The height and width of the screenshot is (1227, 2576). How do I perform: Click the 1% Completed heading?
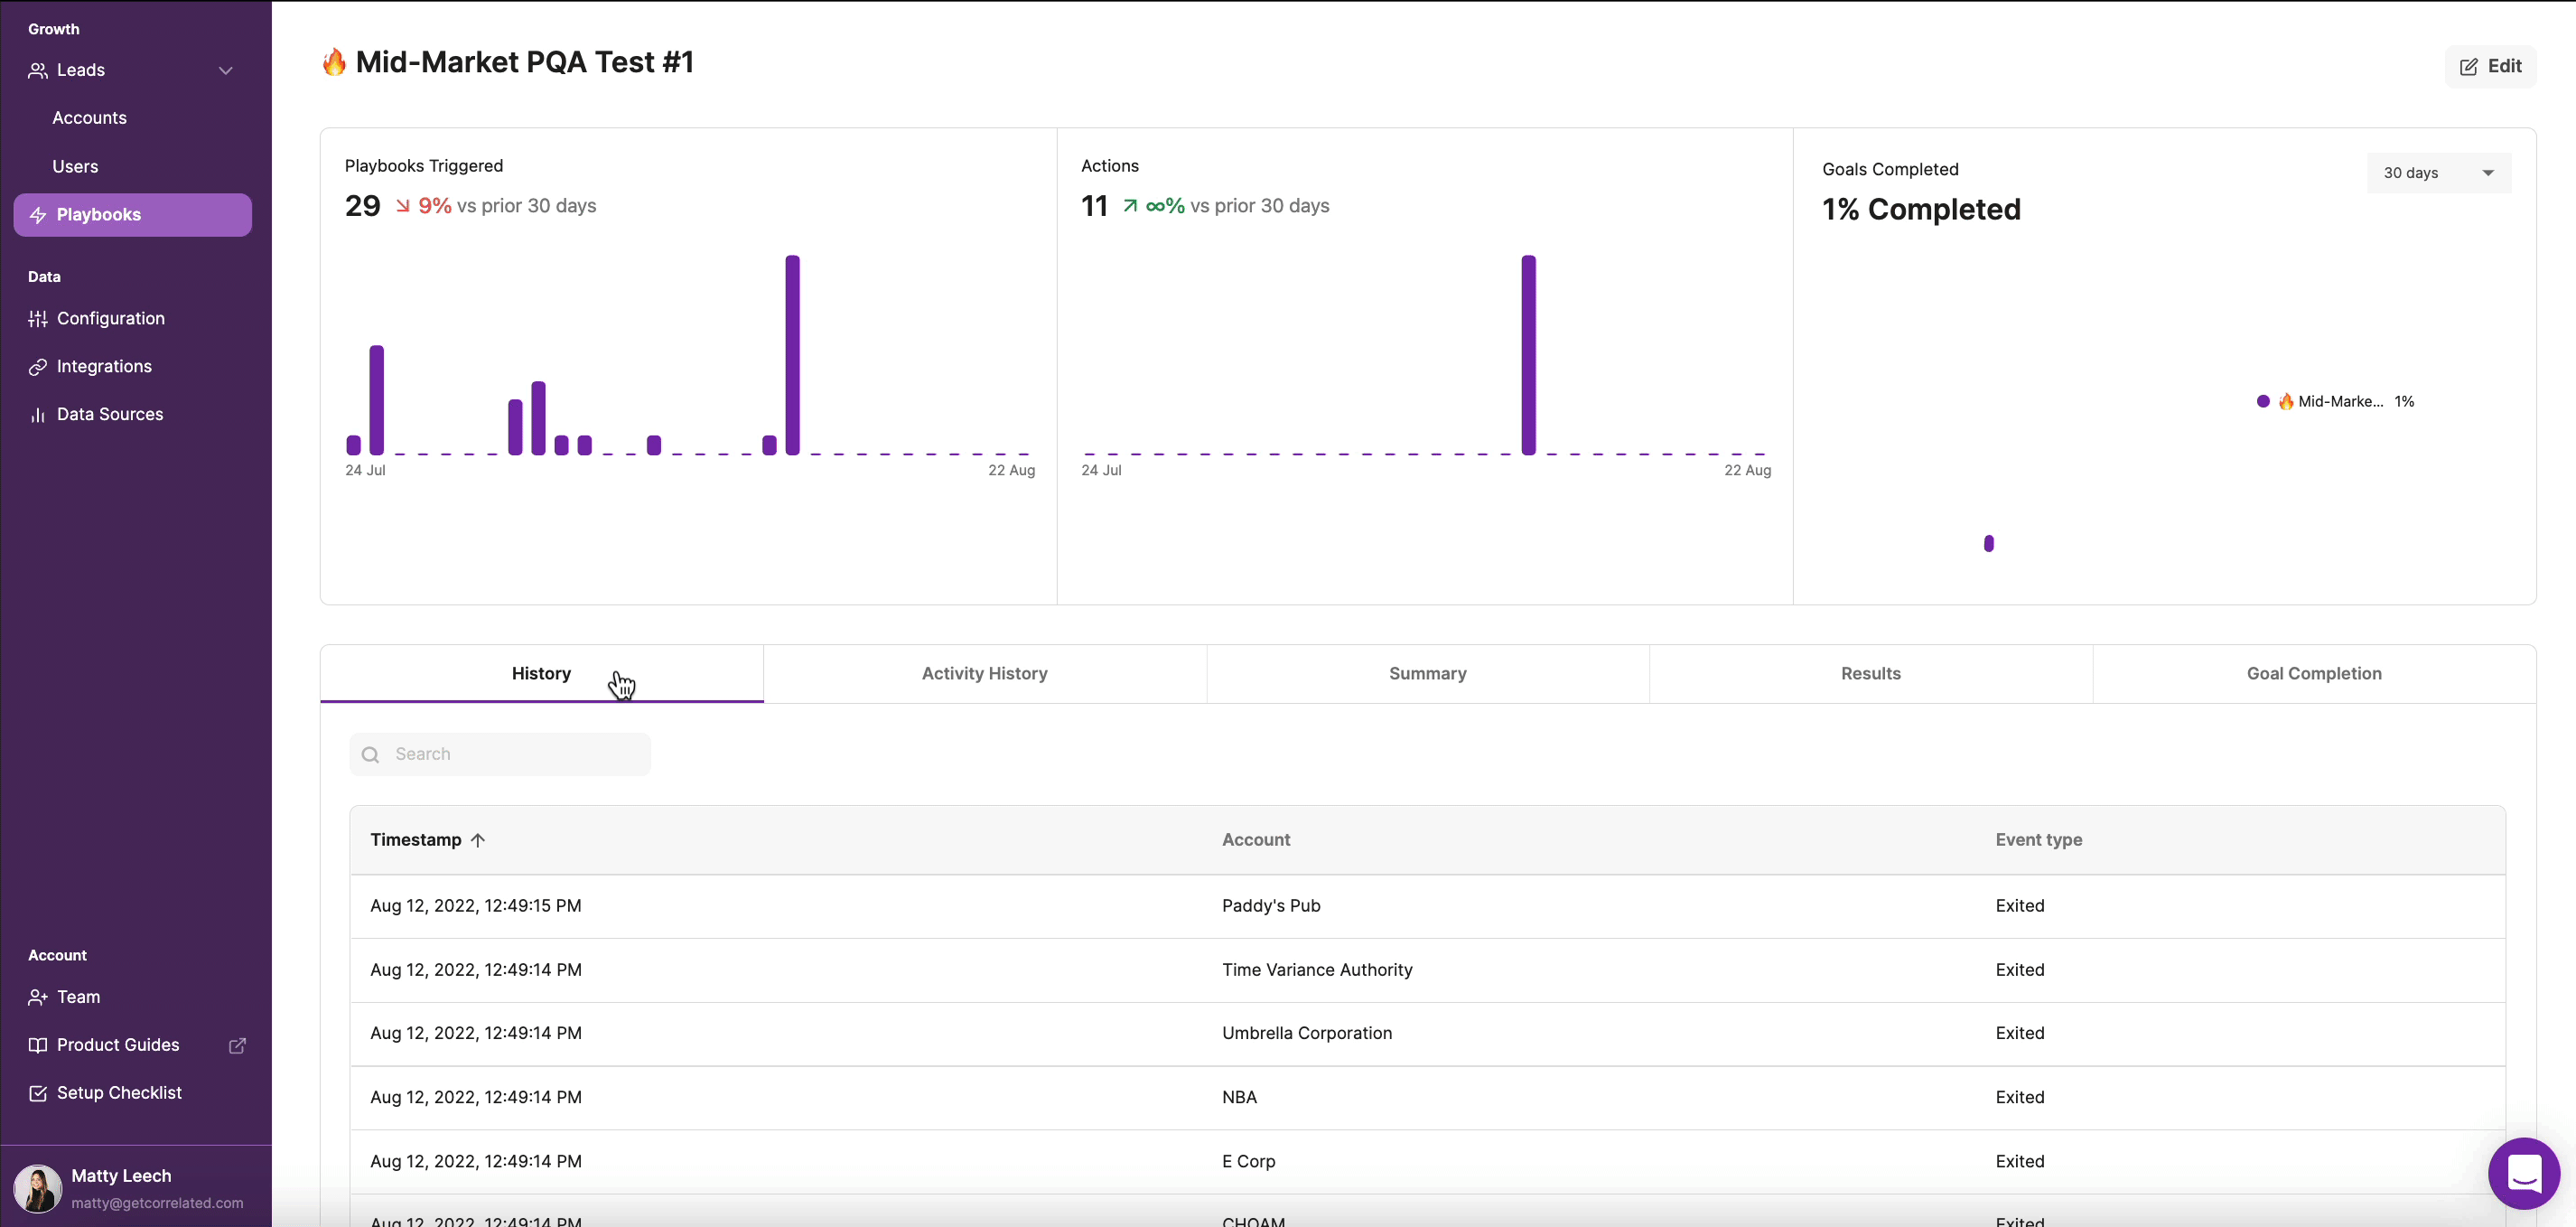tap(1921, 210)
